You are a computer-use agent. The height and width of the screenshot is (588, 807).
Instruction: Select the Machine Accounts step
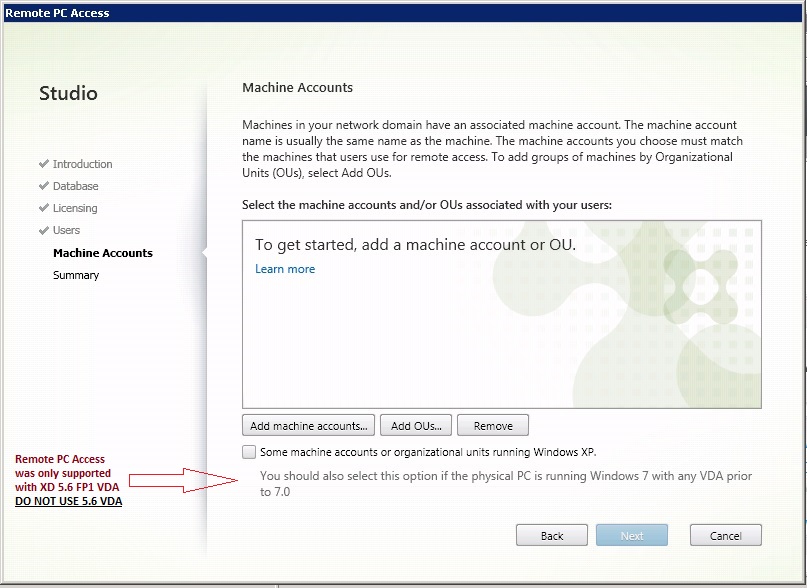(x=102, y=253)
